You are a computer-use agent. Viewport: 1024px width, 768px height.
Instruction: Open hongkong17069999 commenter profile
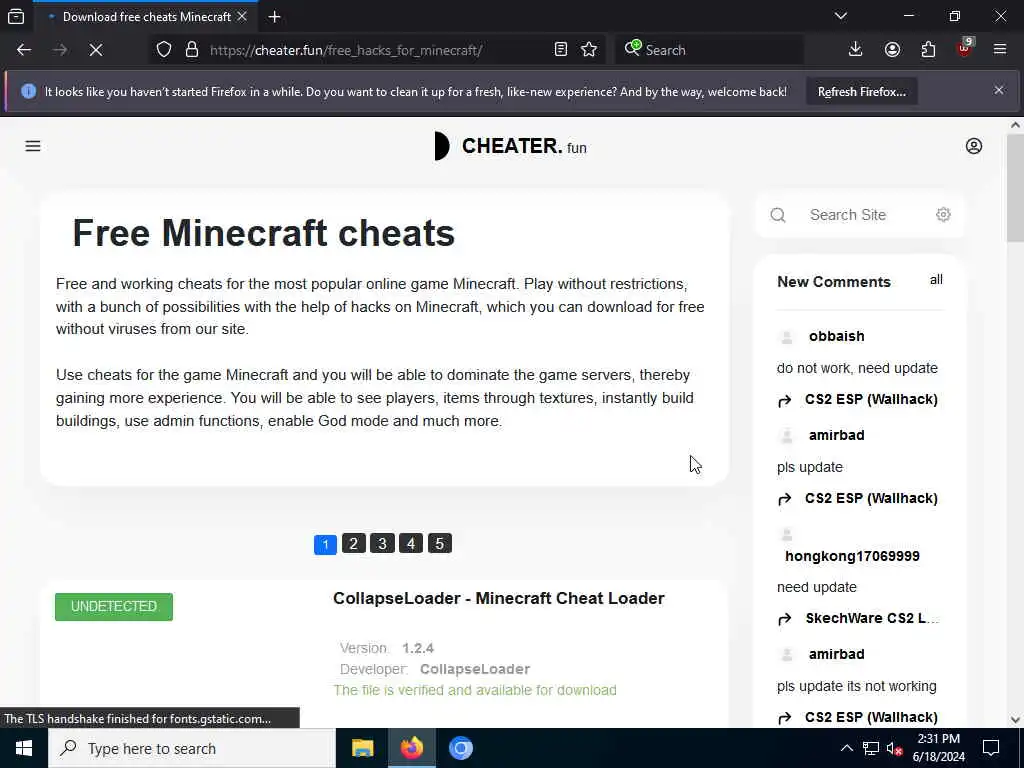(x=852, y=556)
